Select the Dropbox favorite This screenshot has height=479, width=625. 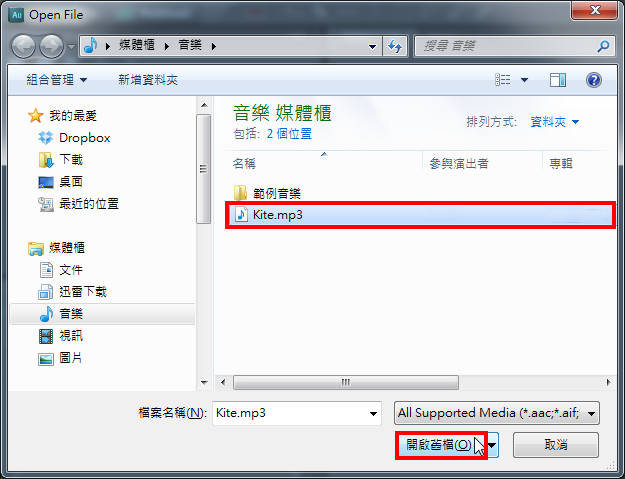(x=74, y=138)
